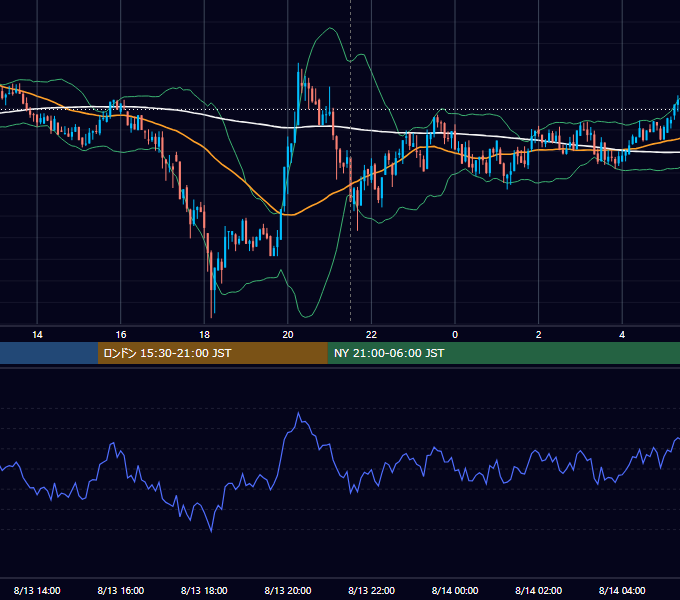Click the upper Bollinger band peak near 21:00

pos(330,28)
